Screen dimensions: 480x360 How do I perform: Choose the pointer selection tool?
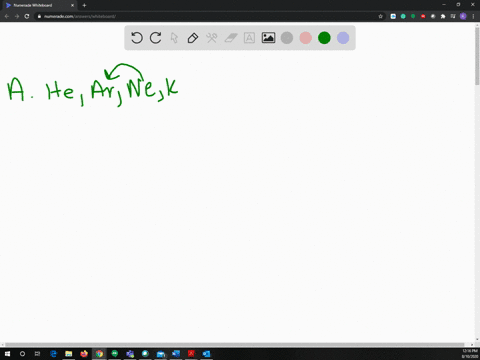[x=174, y=38]
